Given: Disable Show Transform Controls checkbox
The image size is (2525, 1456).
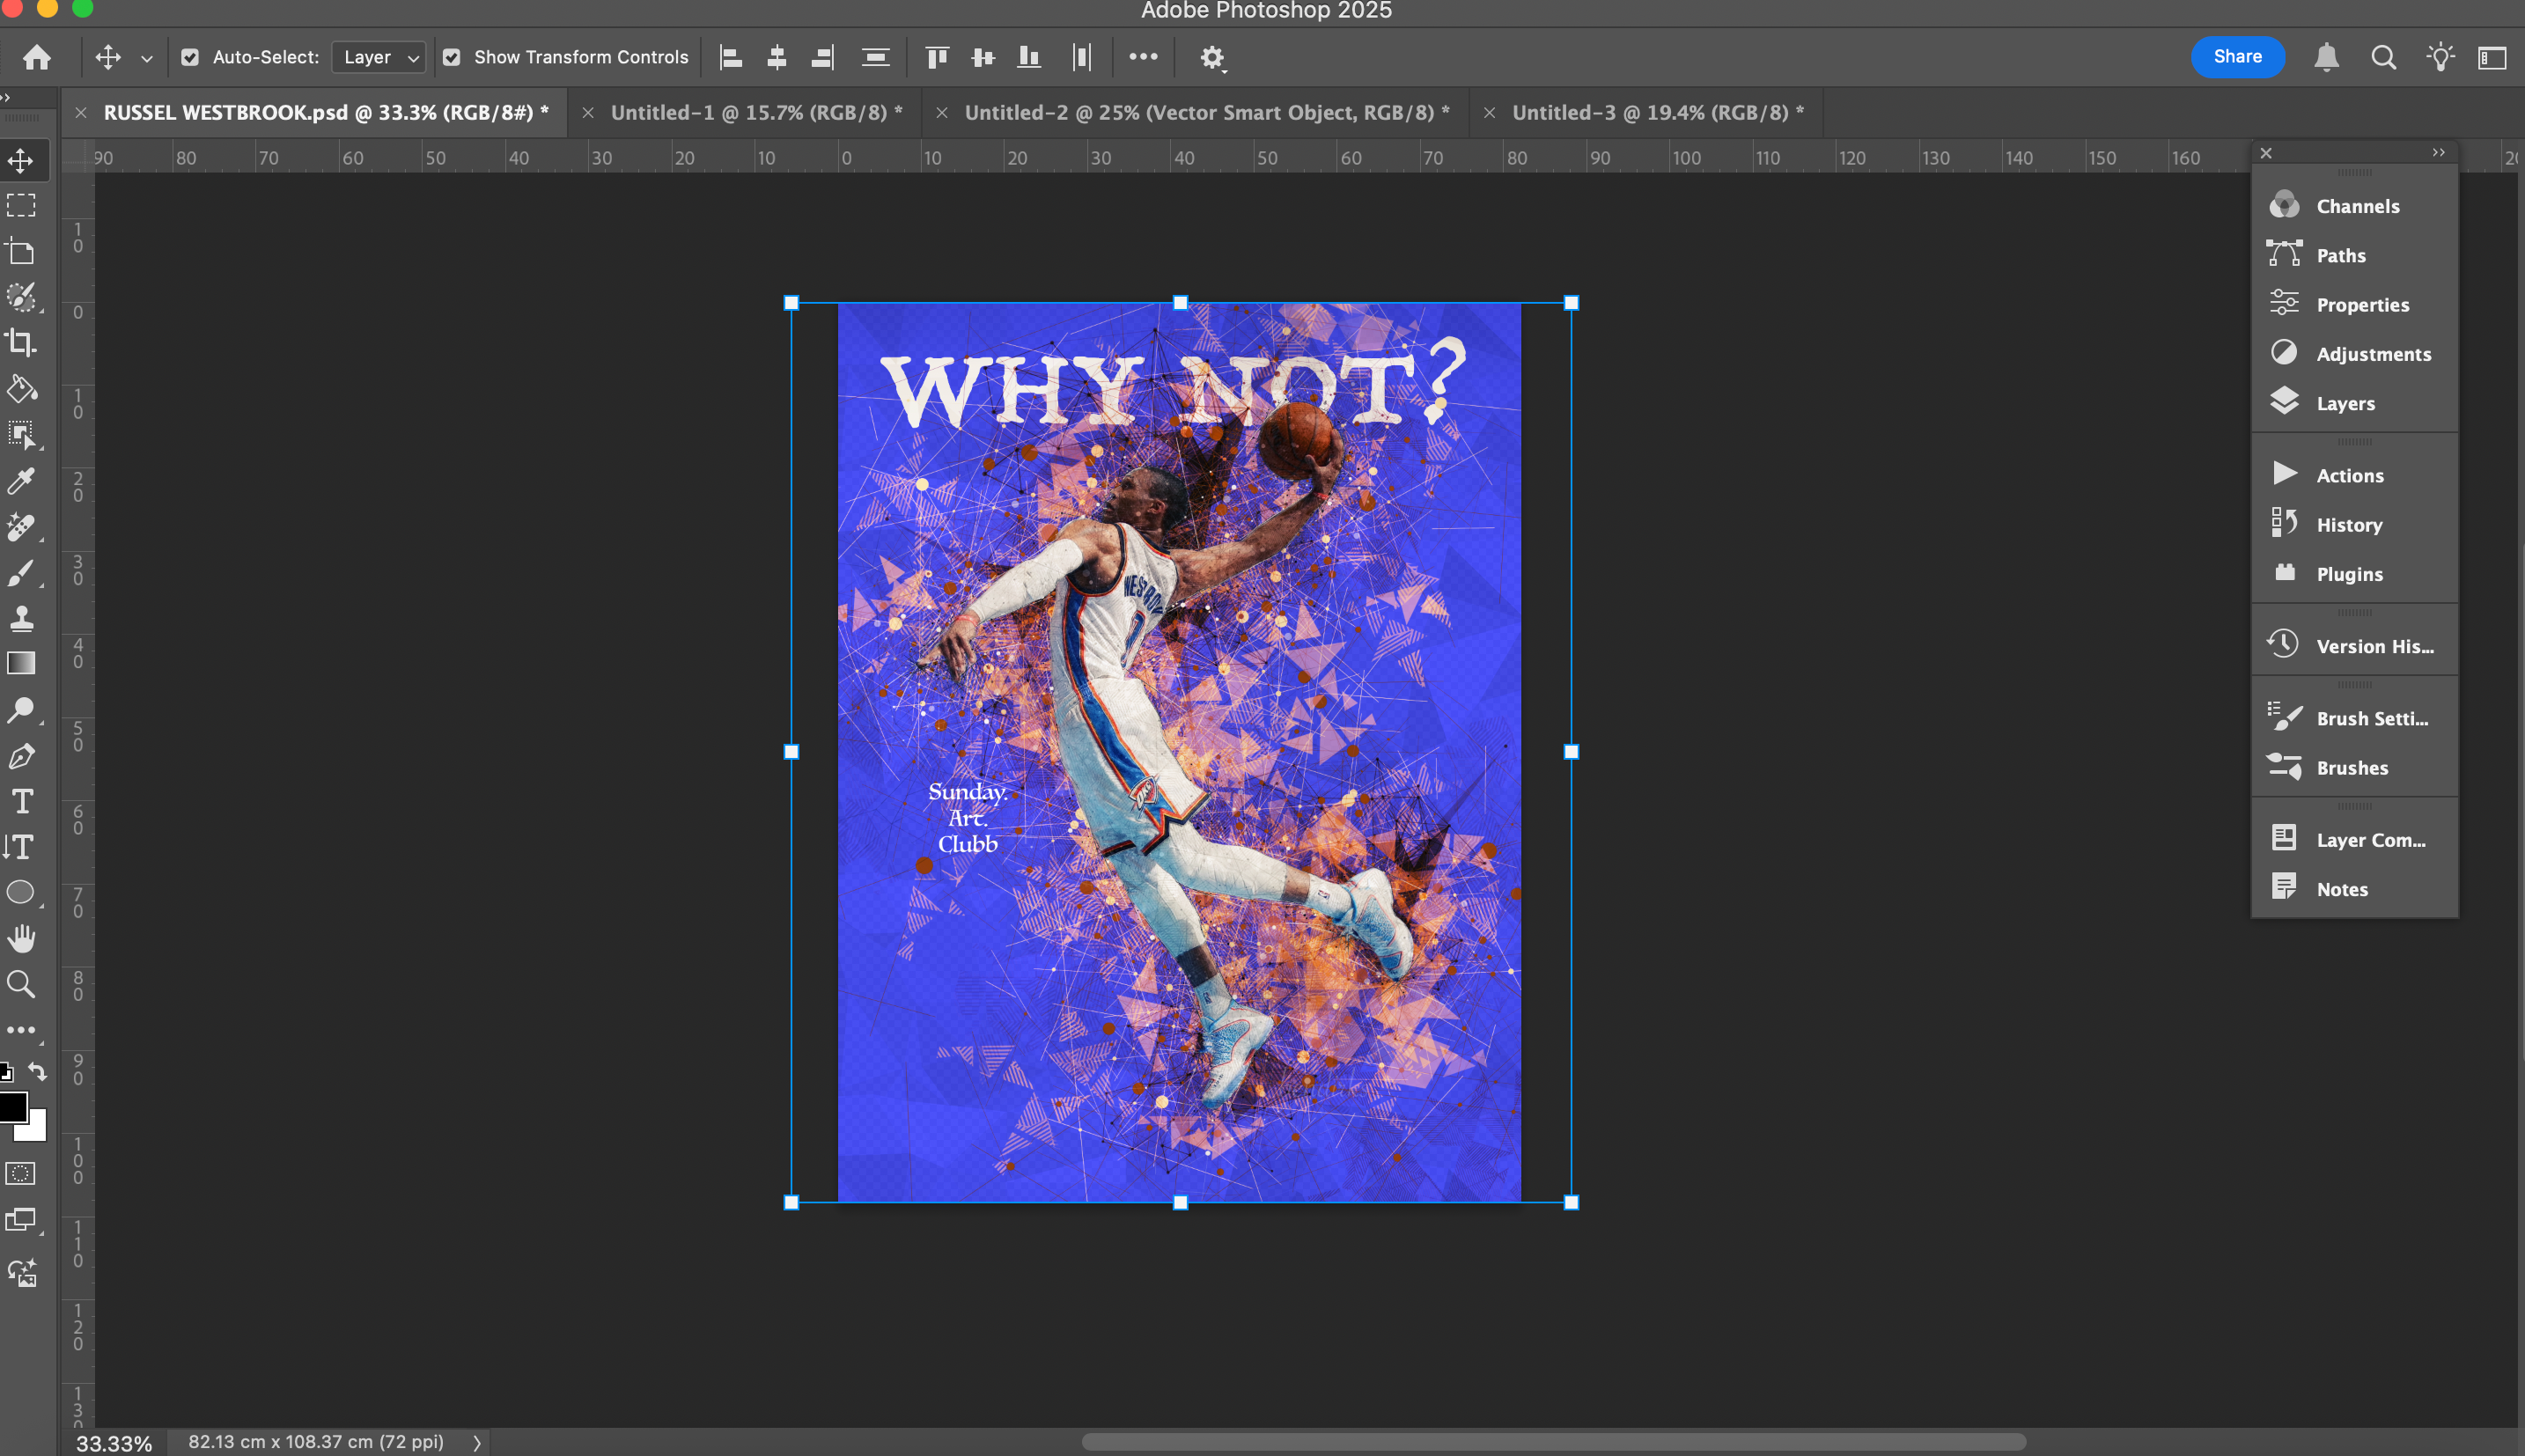Looking at the screenshot, I should (x=452, y=57).
